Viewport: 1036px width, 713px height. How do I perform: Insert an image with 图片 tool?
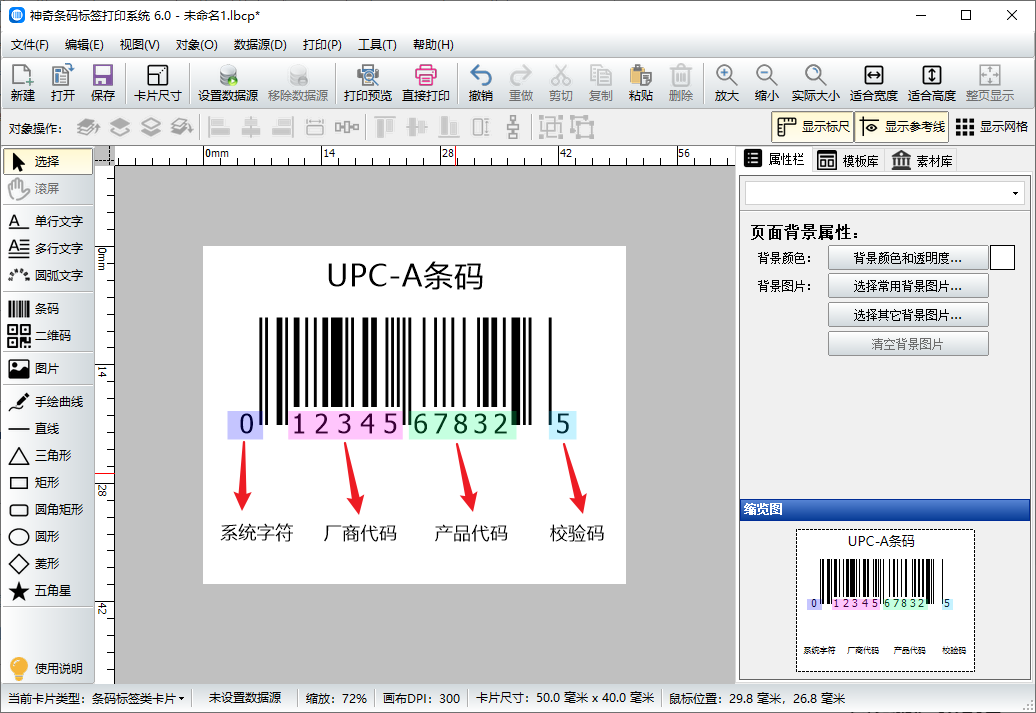[48, 369]
